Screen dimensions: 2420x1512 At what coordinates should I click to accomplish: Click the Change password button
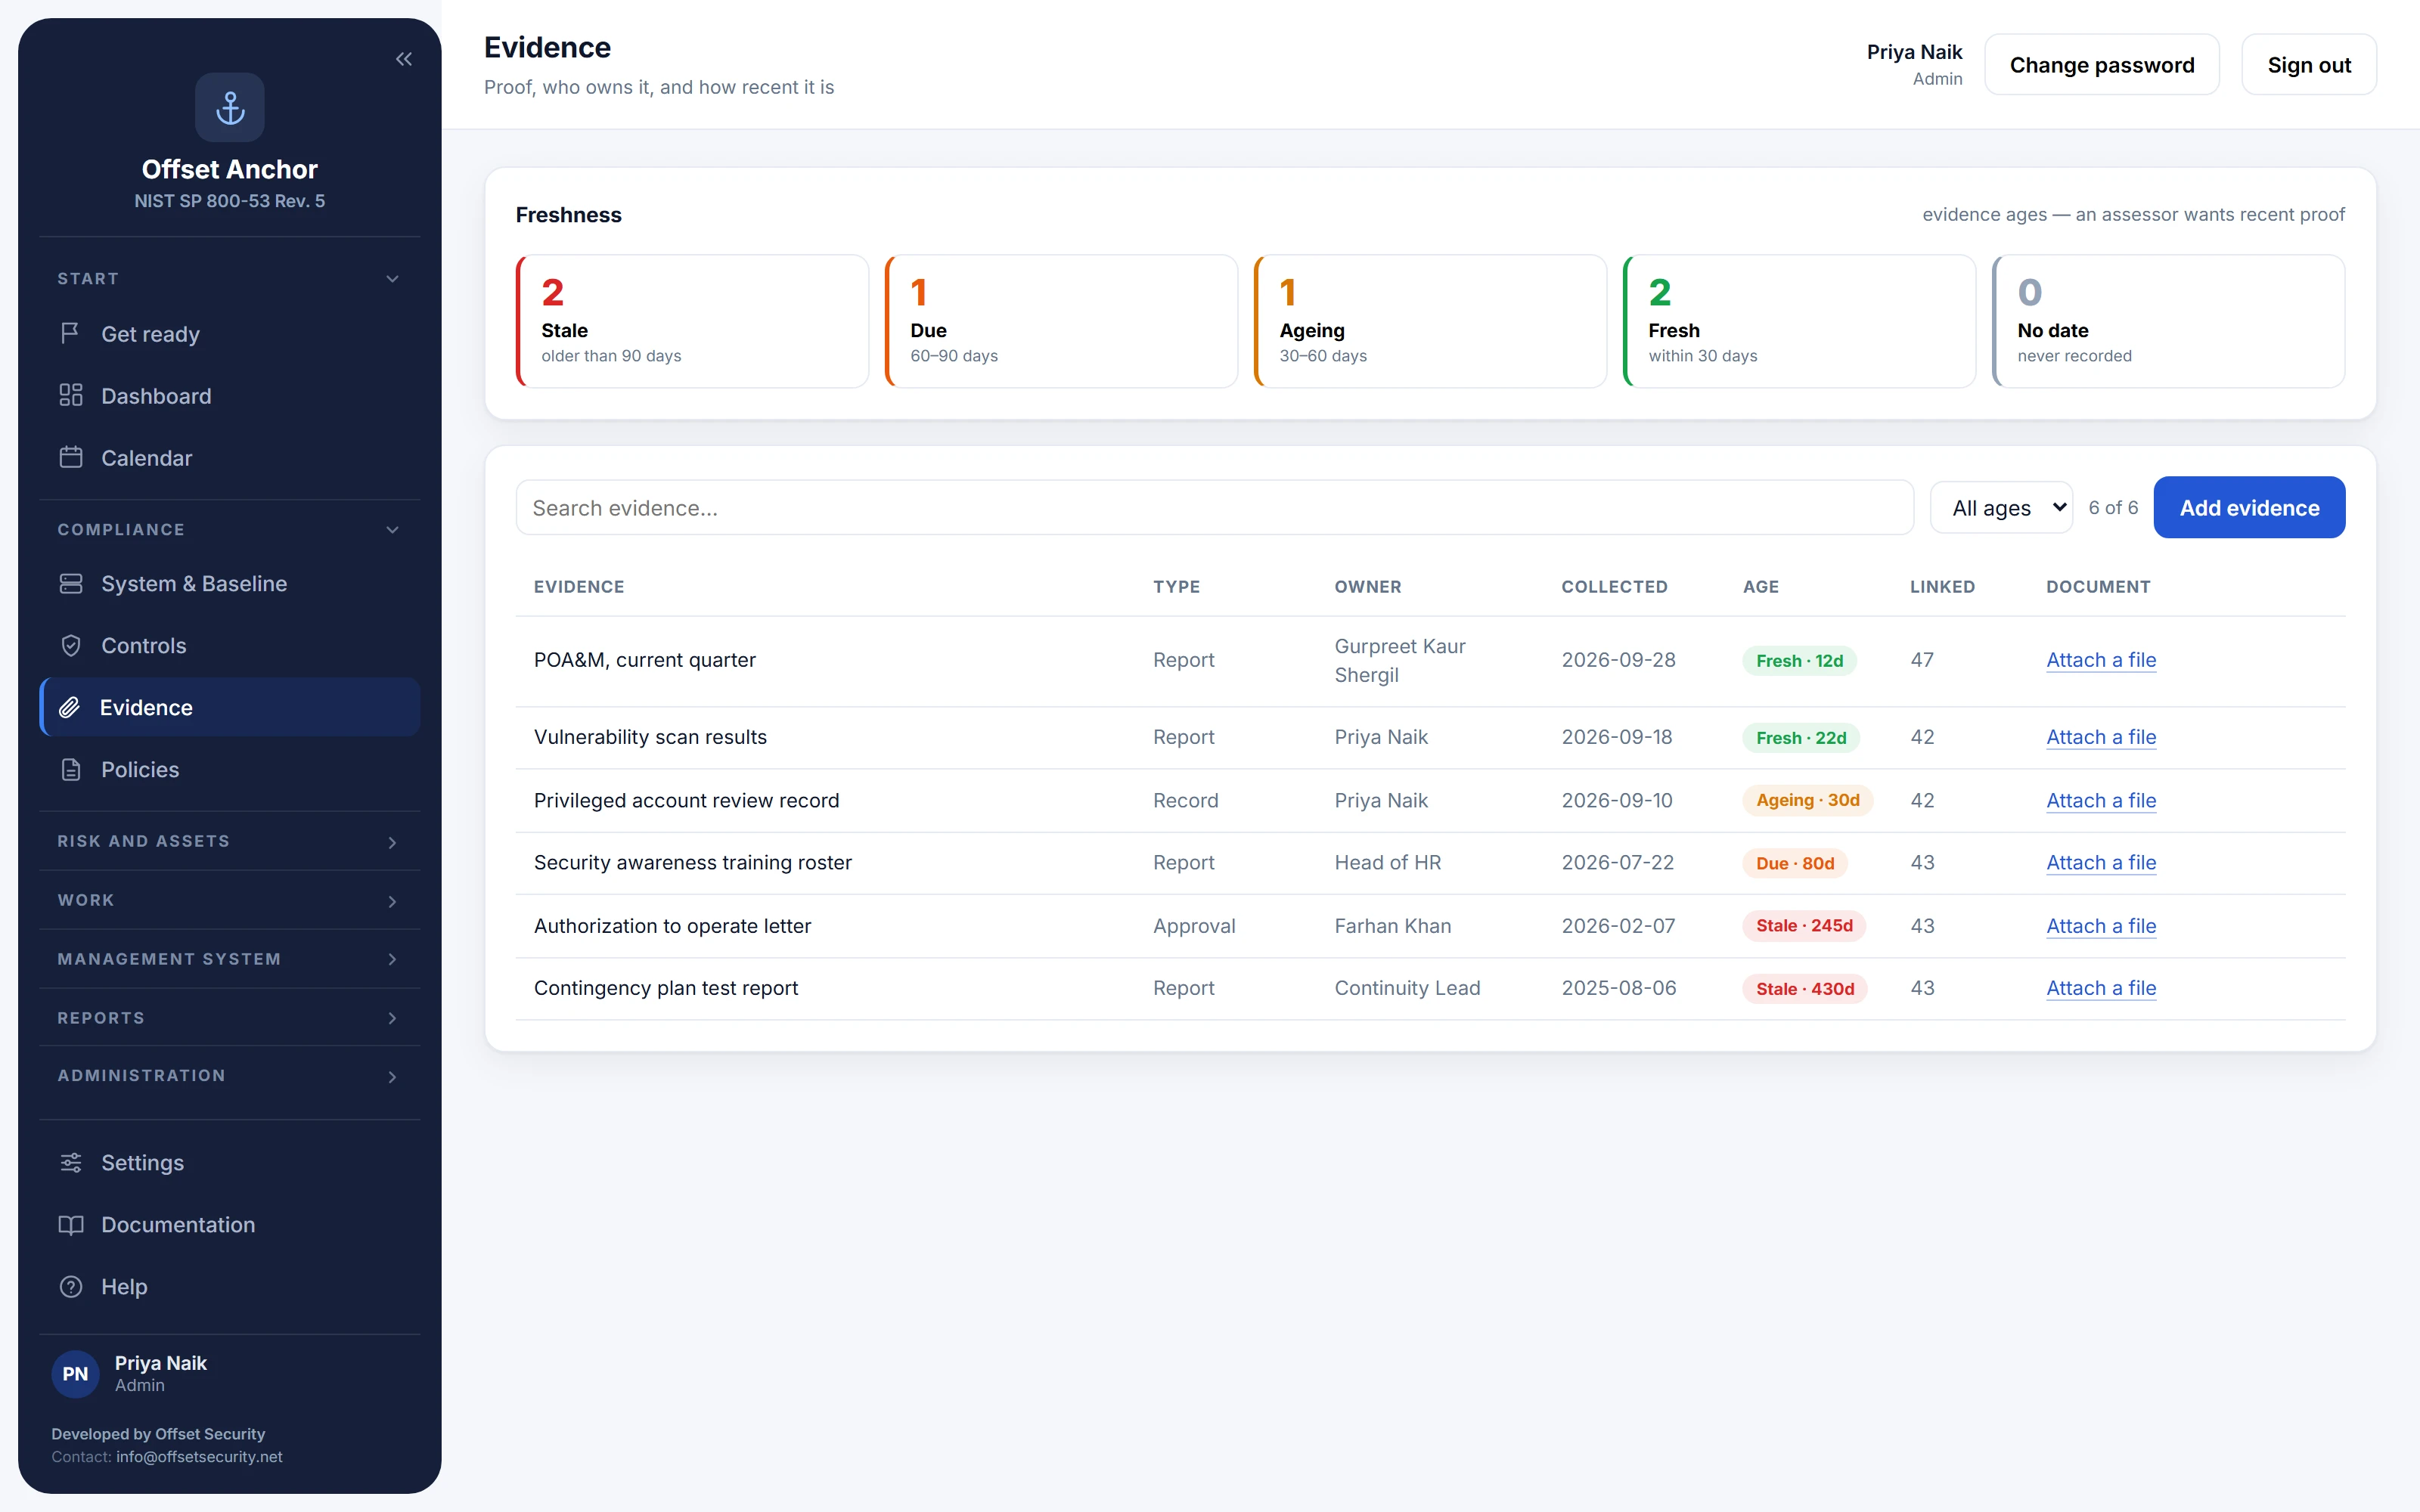pyautogui.click(x=2101, y=64)
